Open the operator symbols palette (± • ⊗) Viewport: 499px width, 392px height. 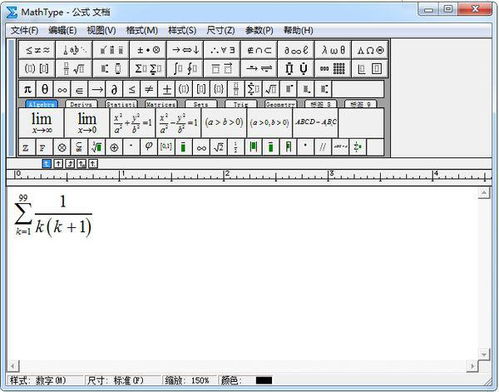point(148,50)
